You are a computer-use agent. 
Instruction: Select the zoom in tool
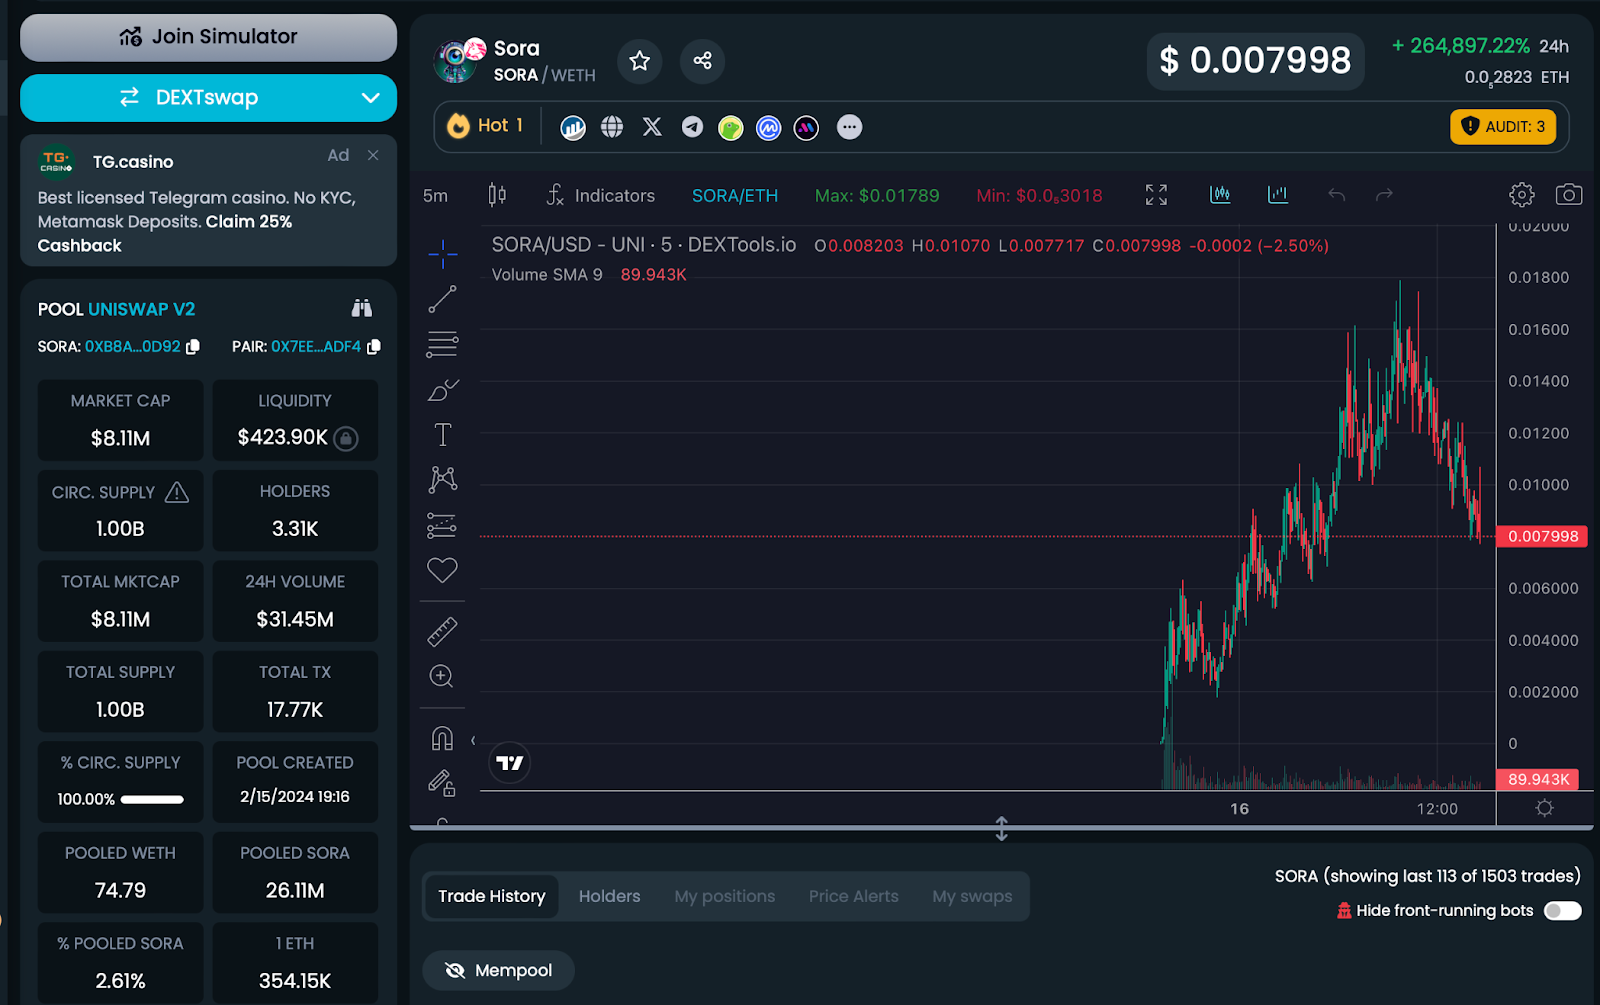[442, 677]
